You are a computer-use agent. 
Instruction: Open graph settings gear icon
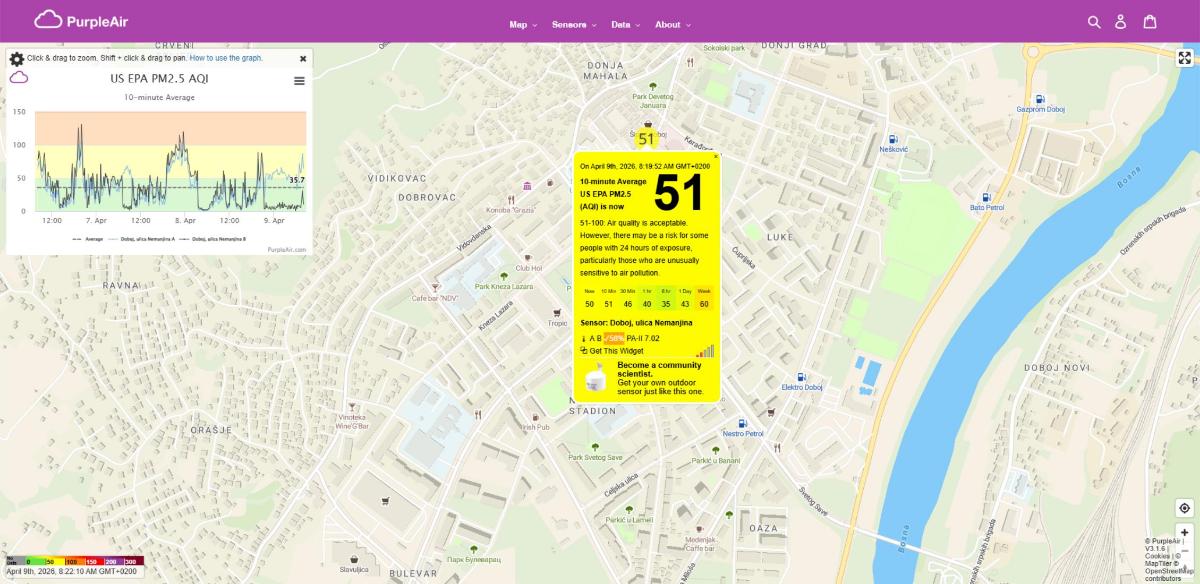coord(17,59)
